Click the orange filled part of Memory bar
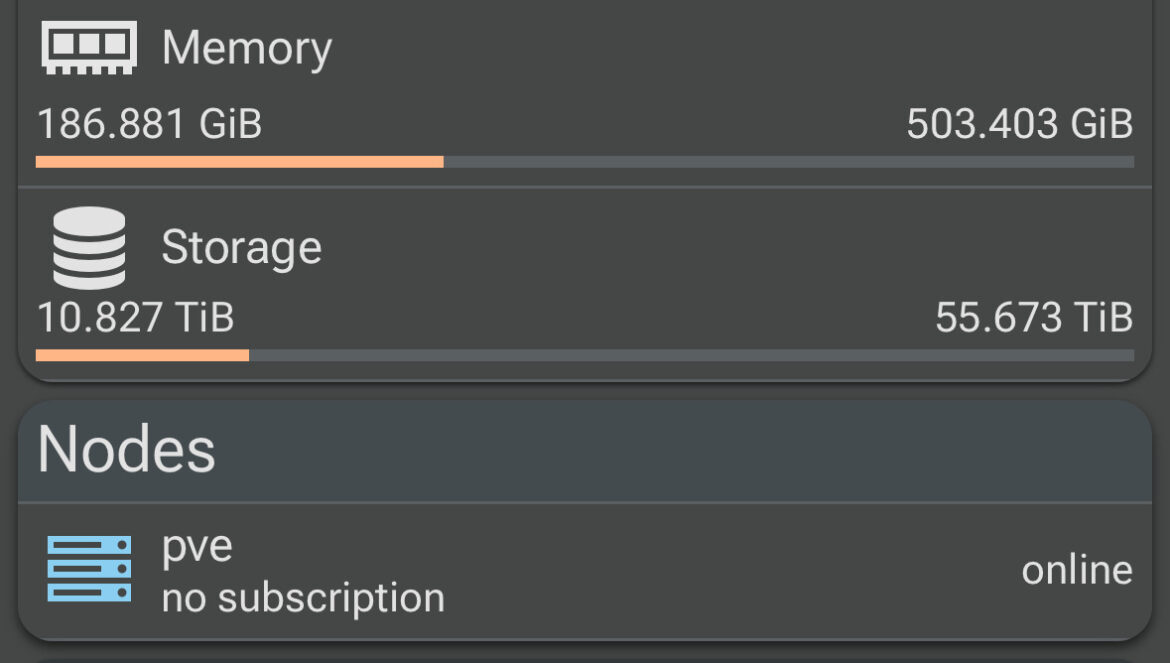The width and height of the screenshot is (1170, 663). pyautogui.click(x=239, y=161)
